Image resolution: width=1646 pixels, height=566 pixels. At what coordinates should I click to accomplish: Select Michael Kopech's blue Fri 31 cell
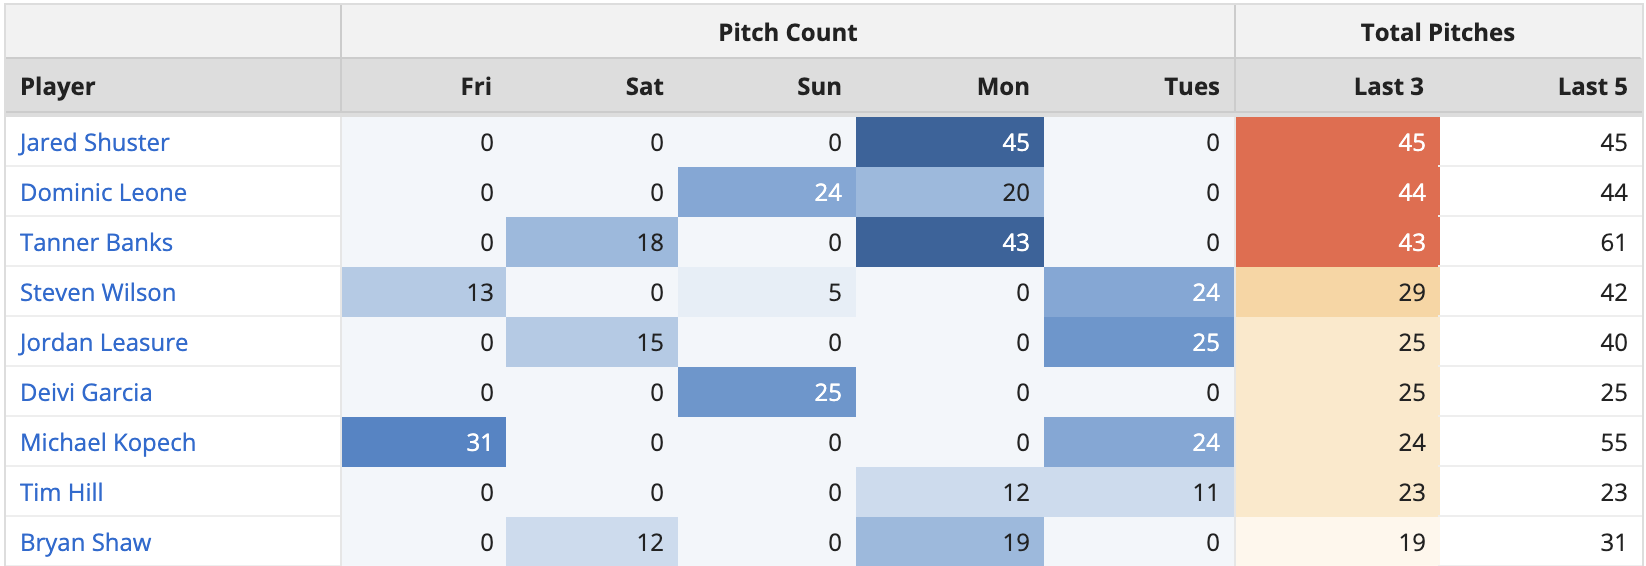click(424, 442)
